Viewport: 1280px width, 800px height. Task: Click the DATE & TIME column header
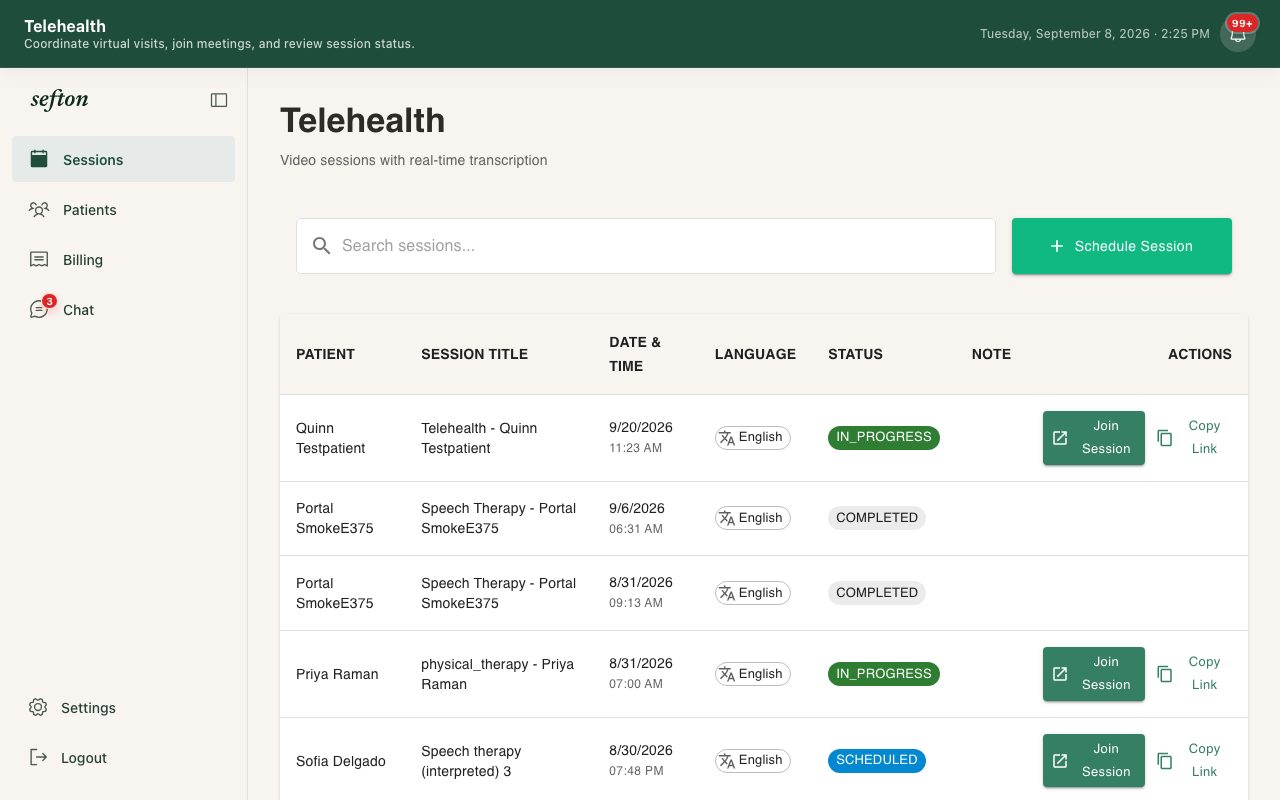point(635,354)
